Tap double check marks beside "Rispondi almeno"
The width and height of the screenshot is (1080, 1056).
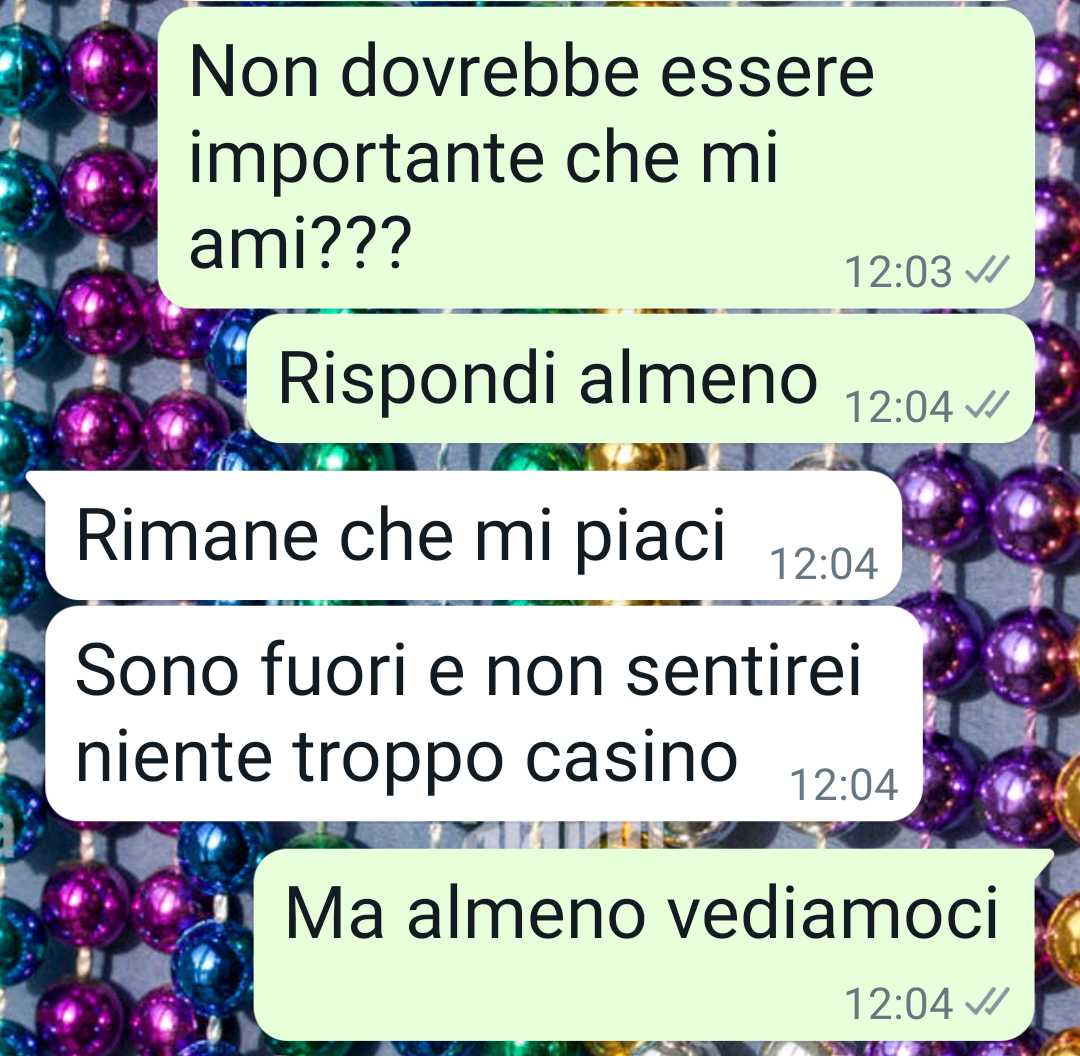(987, 406)
